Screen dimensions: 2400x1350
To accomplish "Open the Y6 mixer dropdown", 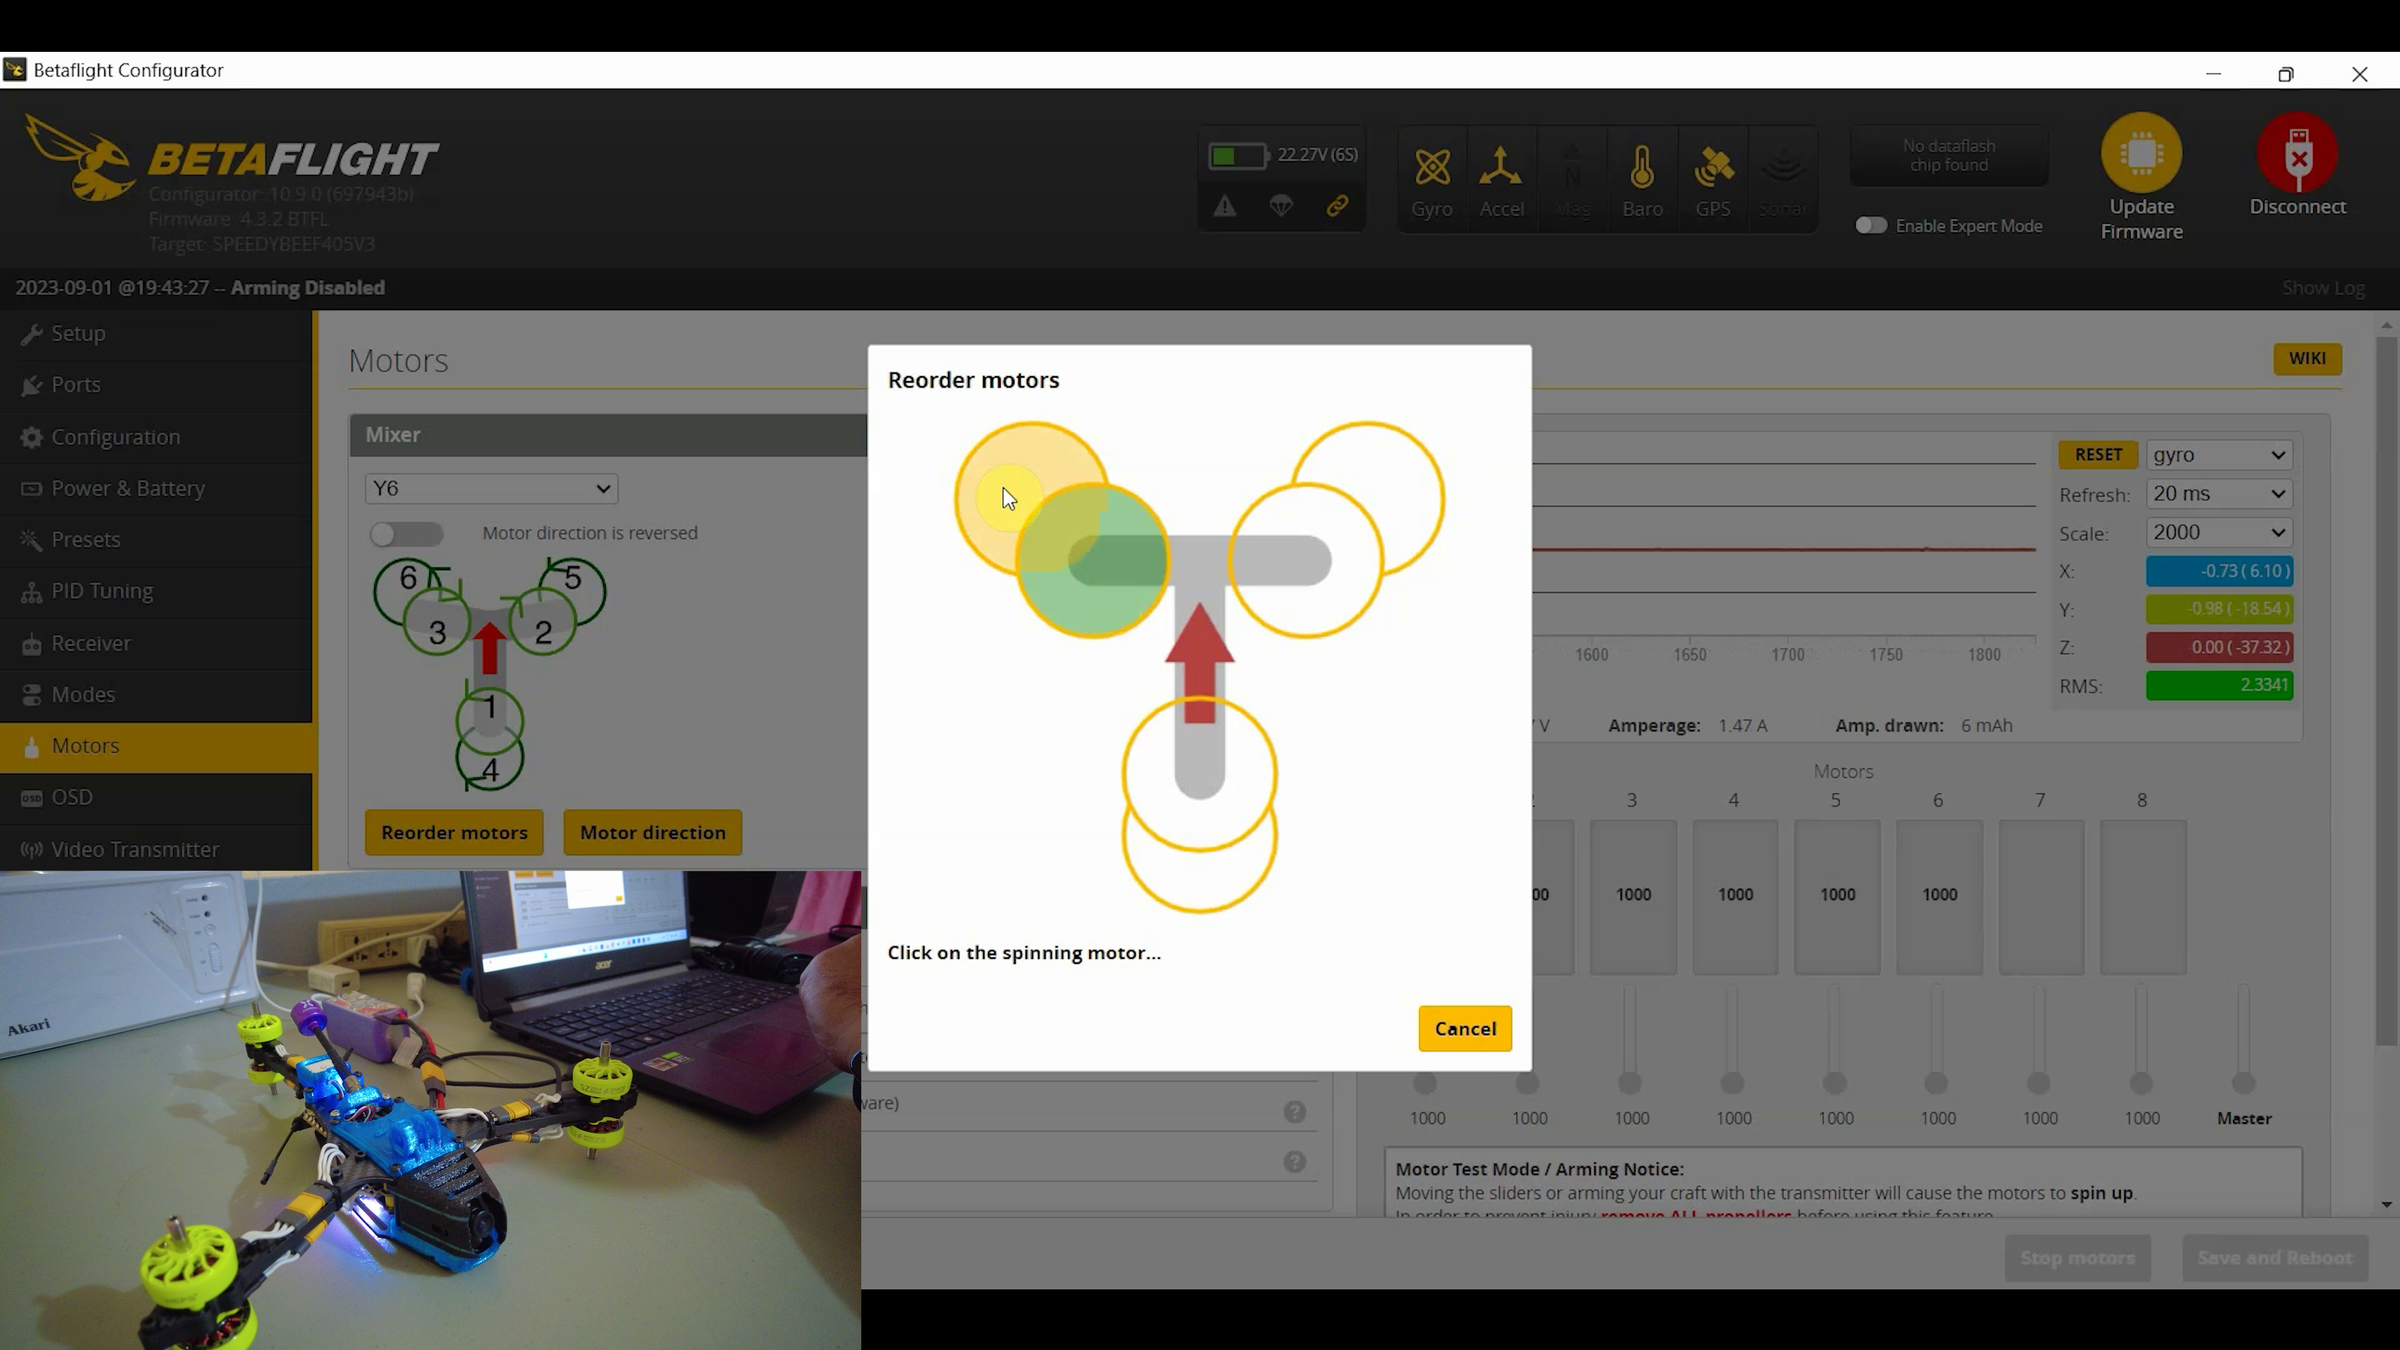I will (491, 488).
